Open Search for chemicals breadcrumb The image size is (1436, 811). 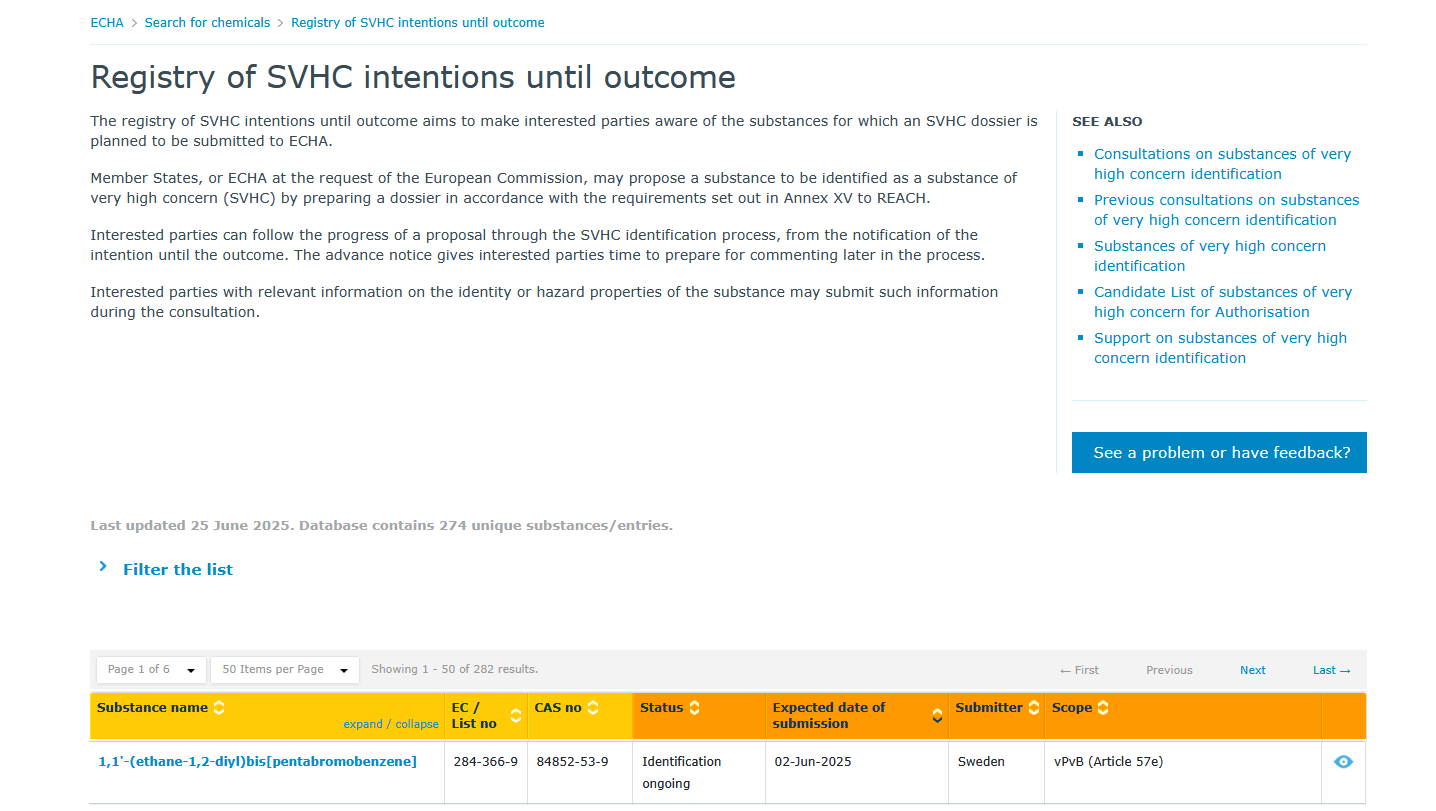207,22
